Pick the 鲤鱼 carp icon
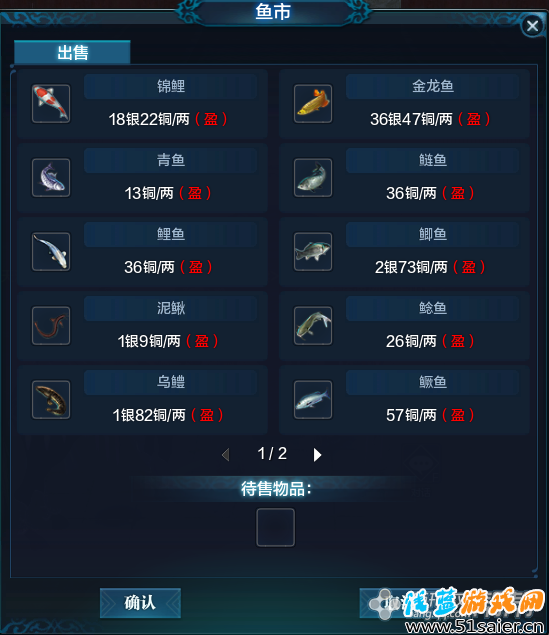This screenshot has width=549, height=635. tap(51, 251)
